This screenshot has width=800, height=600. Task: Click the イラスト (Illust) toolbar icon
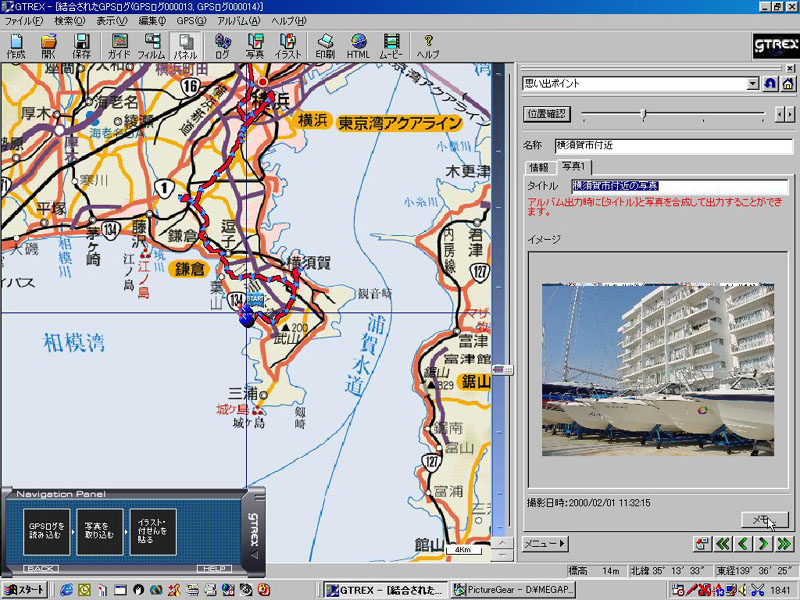(289, 46)
